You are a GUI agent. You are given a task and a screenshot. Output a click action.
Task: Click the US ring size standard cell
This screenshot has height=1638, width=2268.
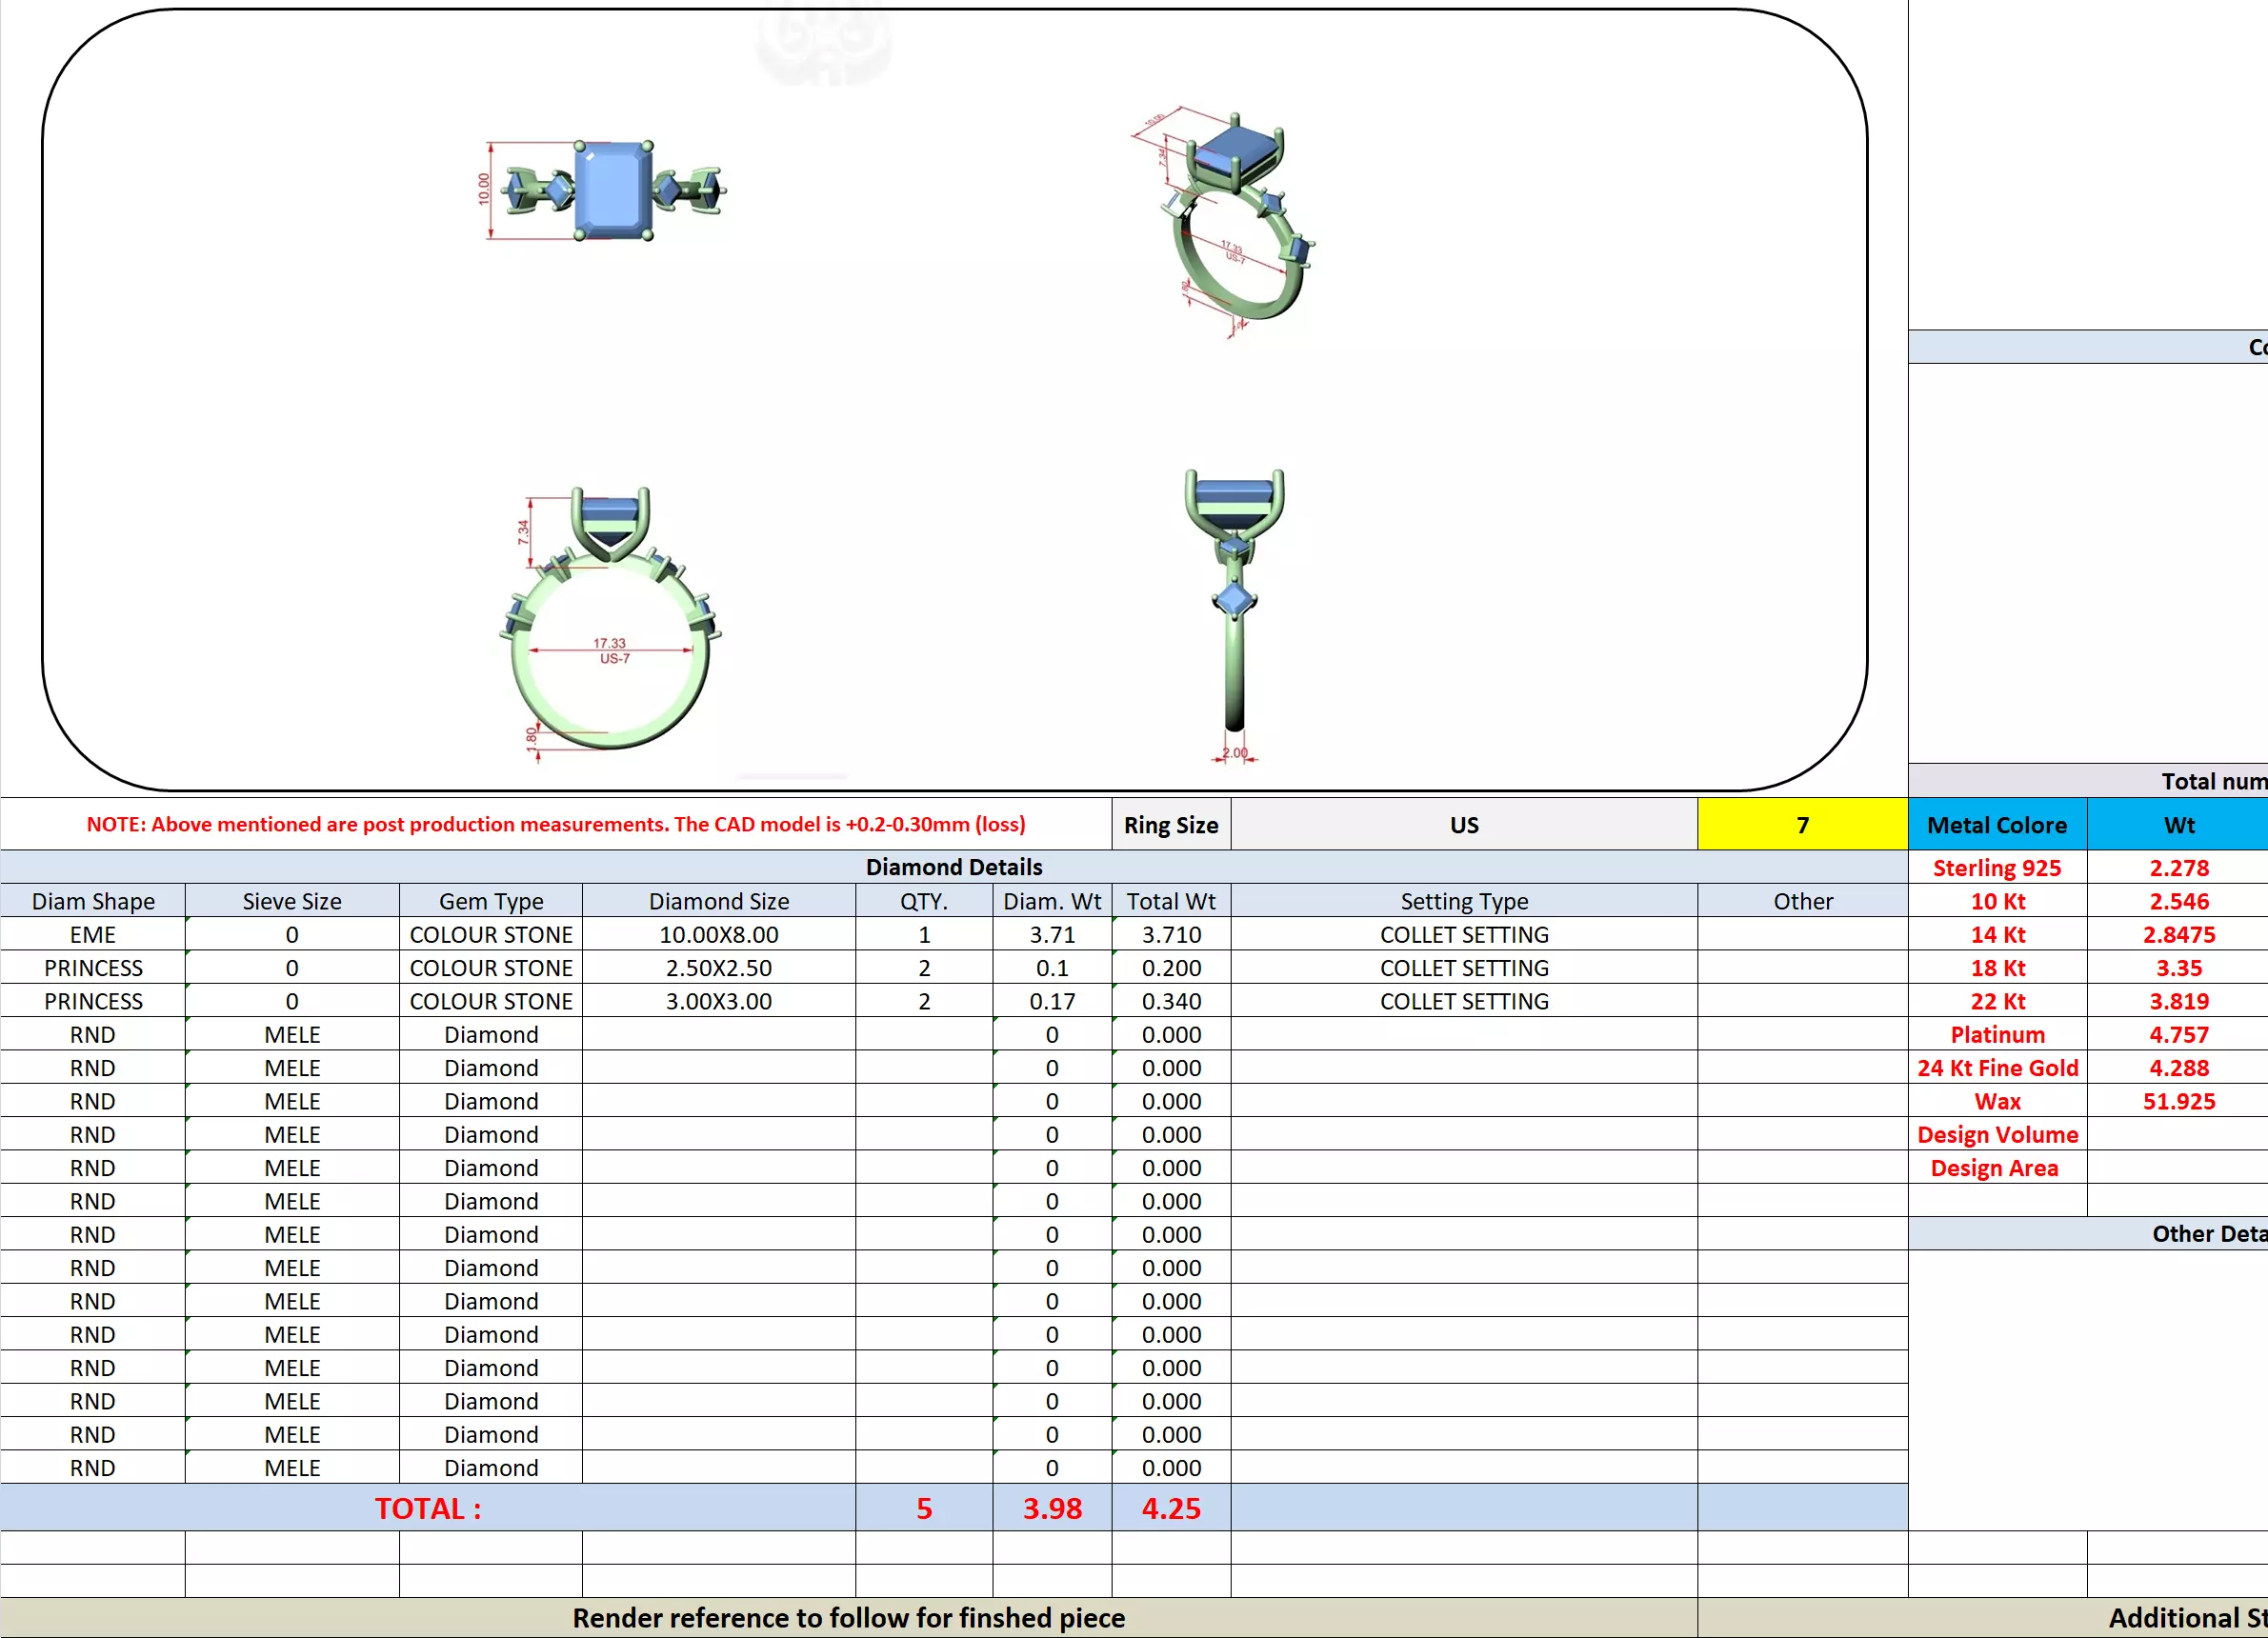[x=1463, y=825]
